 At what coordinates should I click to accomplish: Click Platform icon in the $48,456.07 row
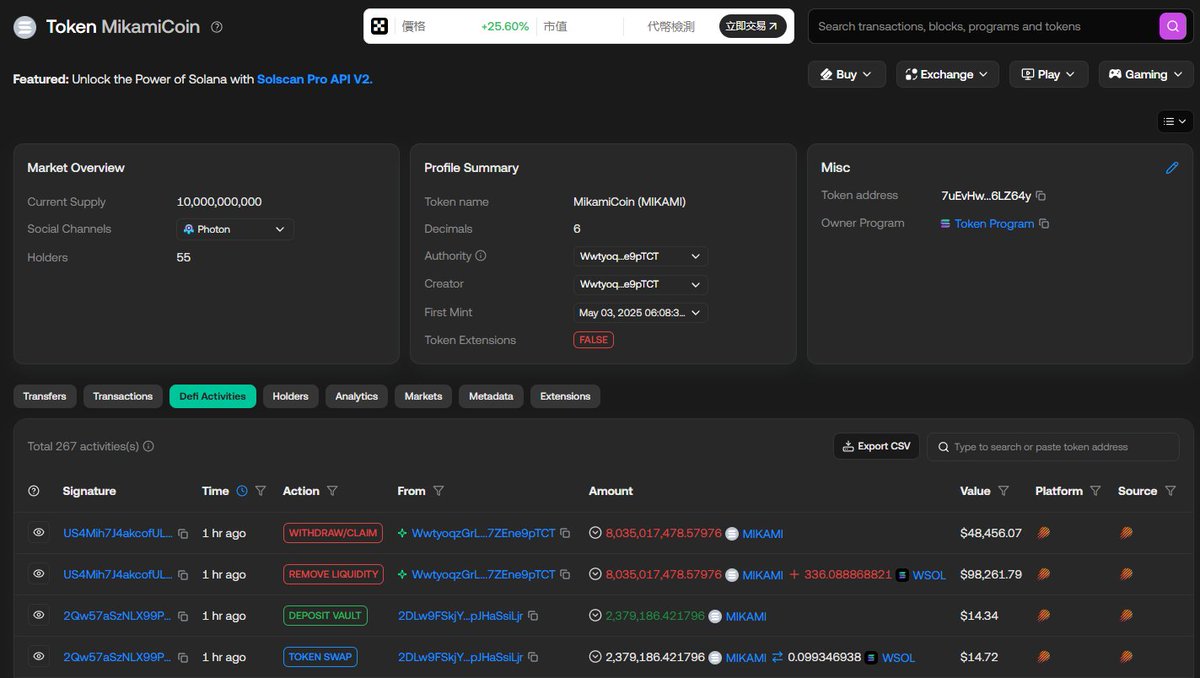1044,533
